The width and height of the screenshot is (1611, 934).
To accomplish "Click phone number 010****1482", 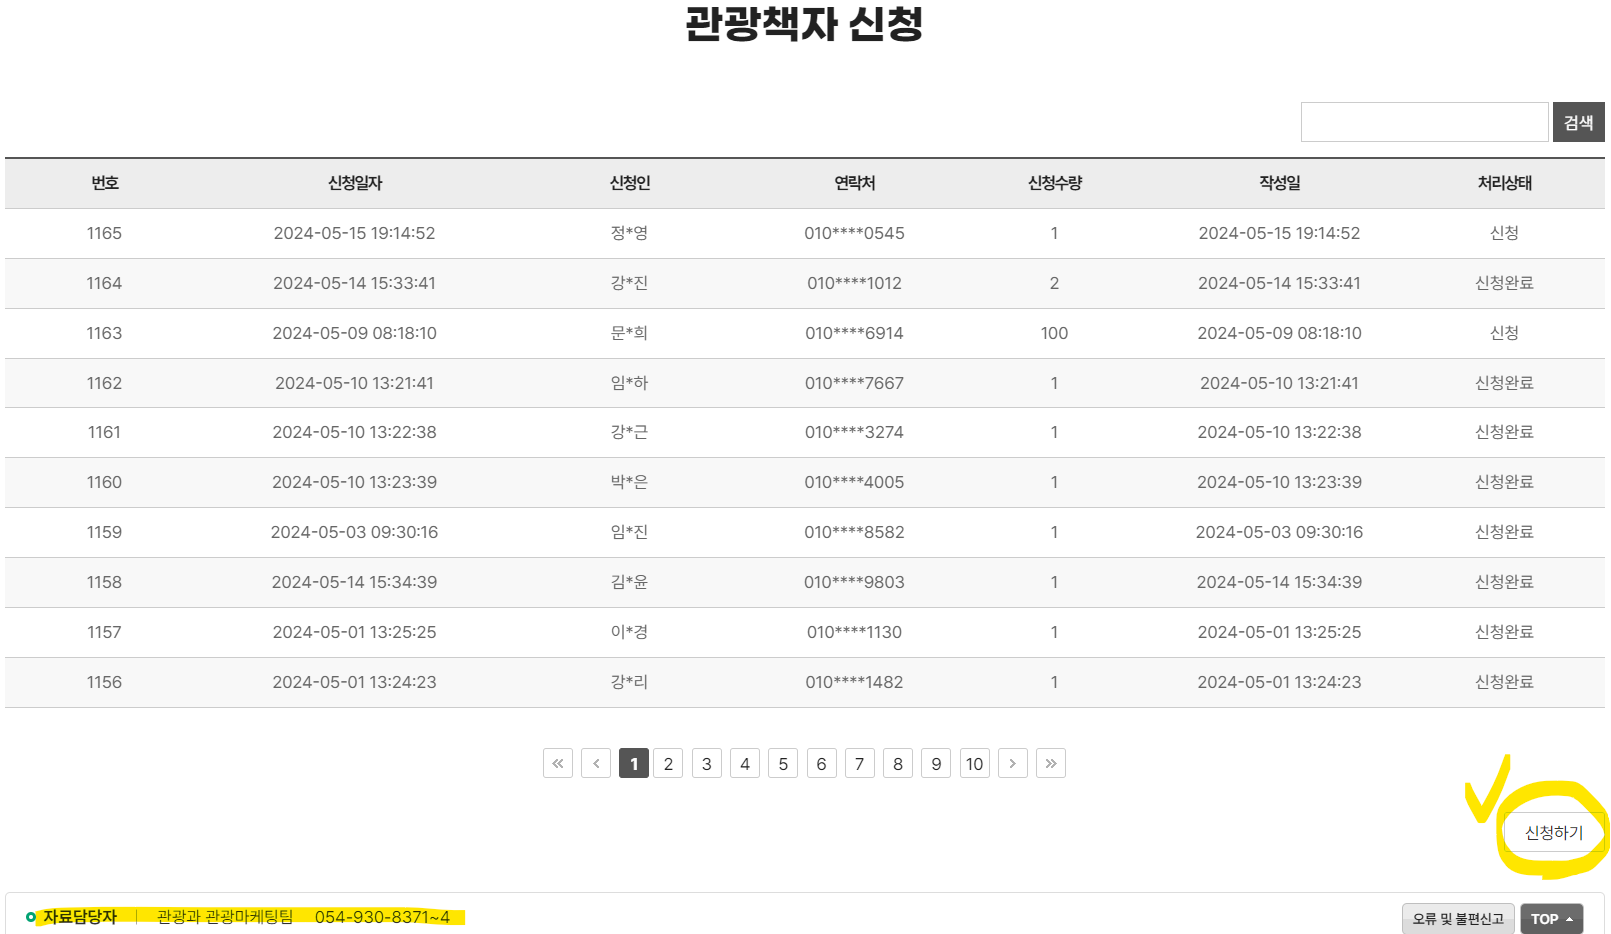I will 855,682.
